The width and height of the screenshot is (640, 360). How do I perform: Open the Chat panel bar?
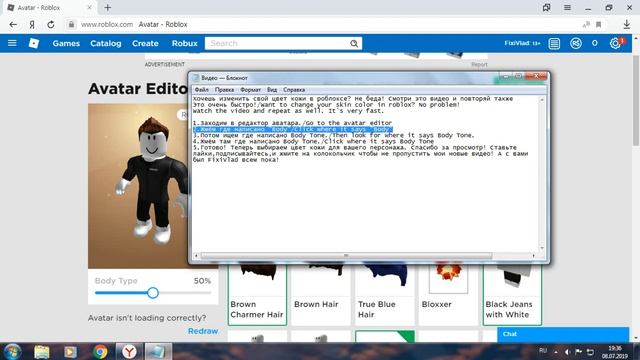pyautogui.click(x=563, y=334)
